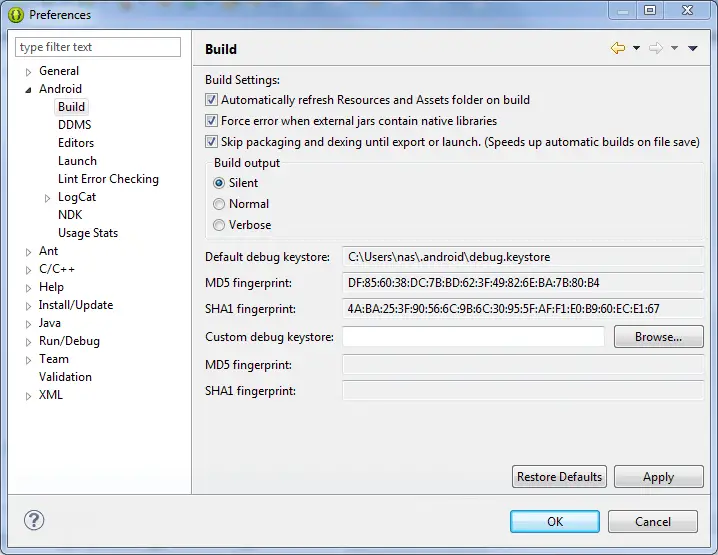This screenshot has width=718, height=555.
Task: Open the back history dropdown arrow
Action: (x=636, y=48)
